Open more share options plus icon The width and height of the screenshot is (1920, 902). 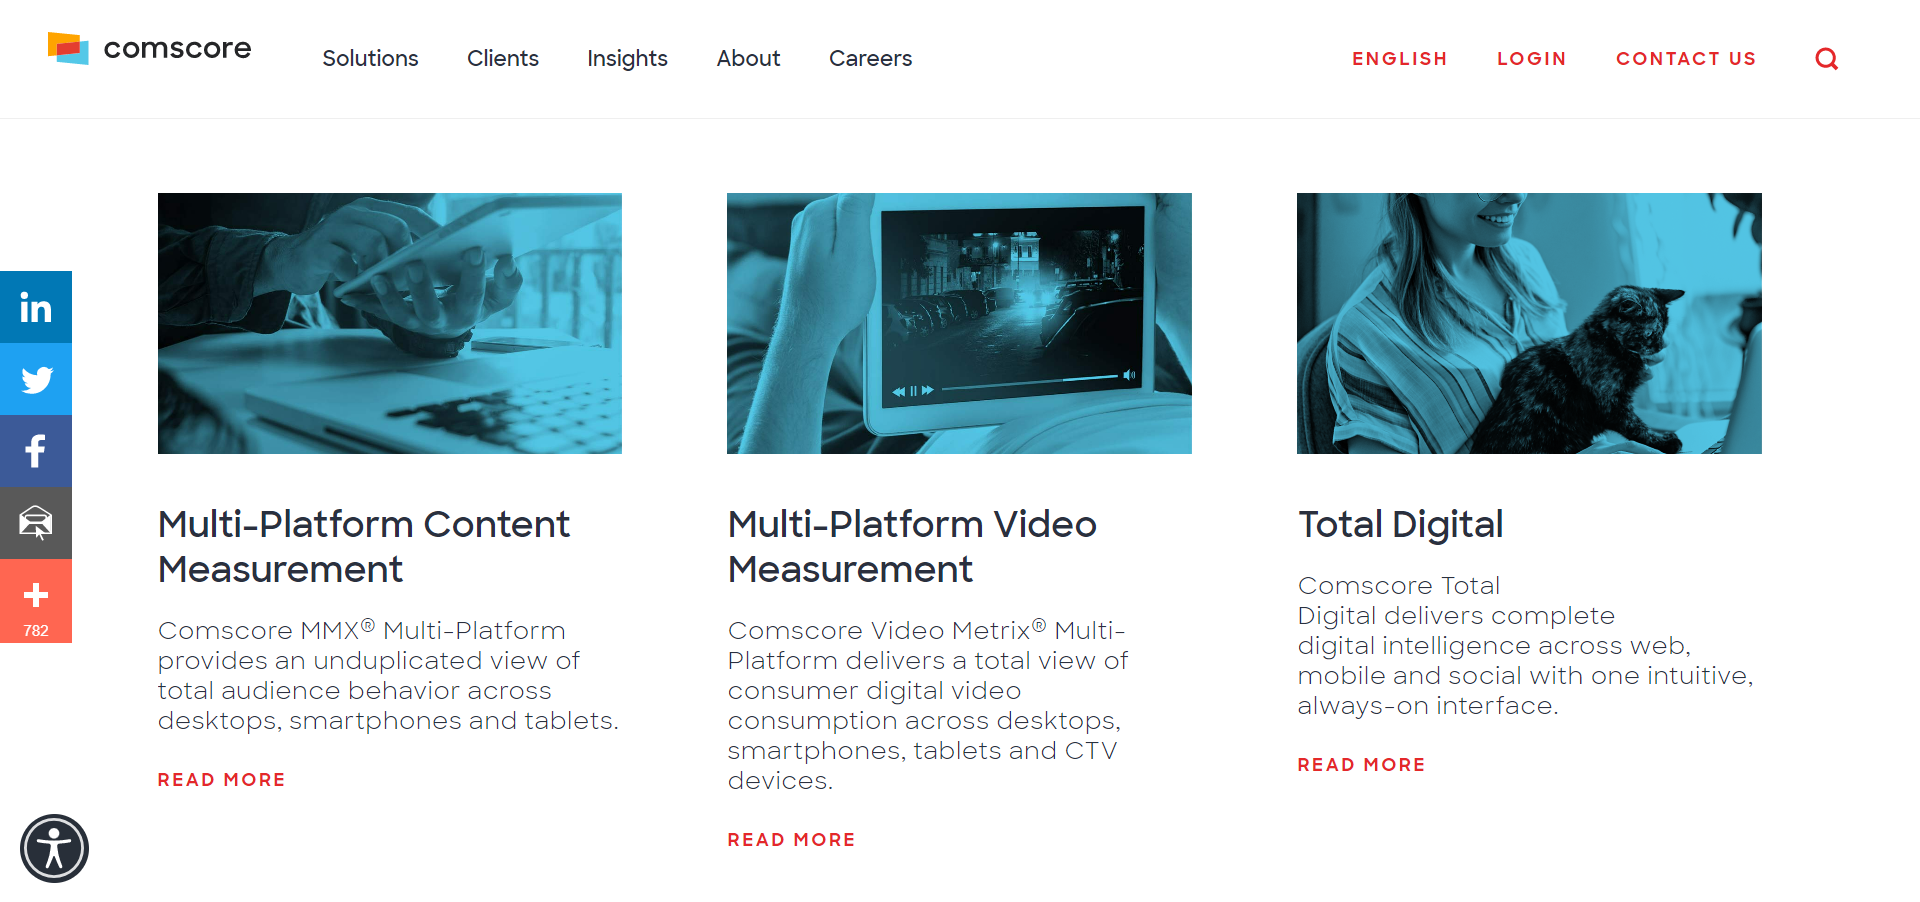point(36,601)
